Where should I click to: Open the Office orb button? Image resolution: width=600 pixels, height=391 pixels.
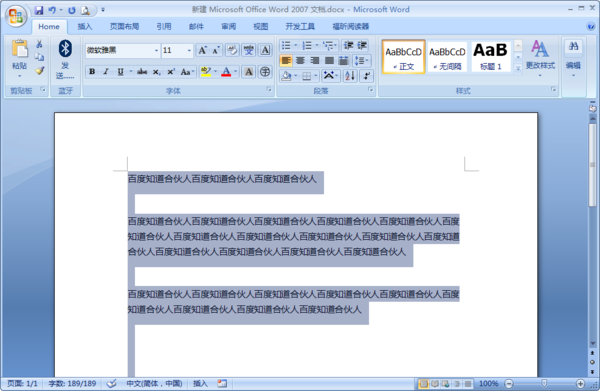tap(16, 16)
